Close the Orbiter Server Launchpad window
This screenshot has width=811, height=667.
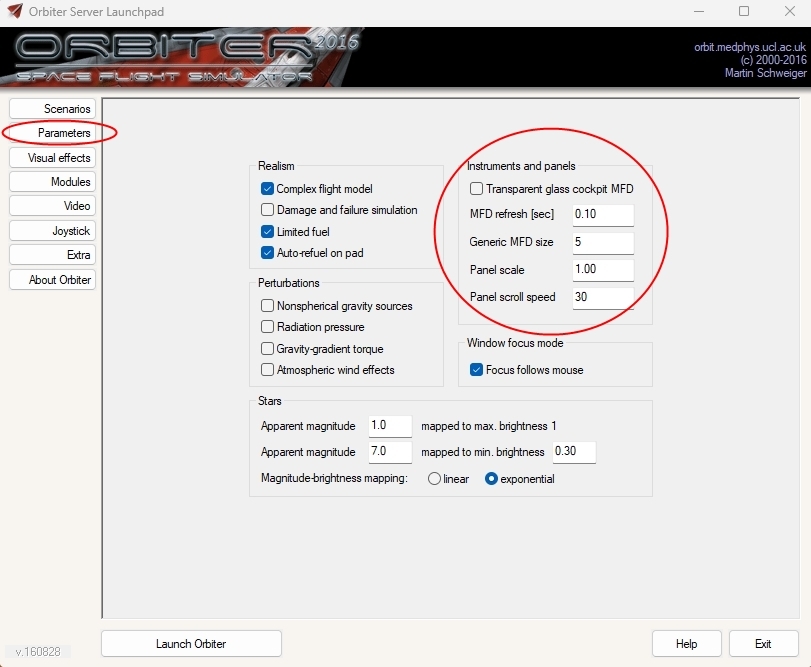click(x=789, y=11)
